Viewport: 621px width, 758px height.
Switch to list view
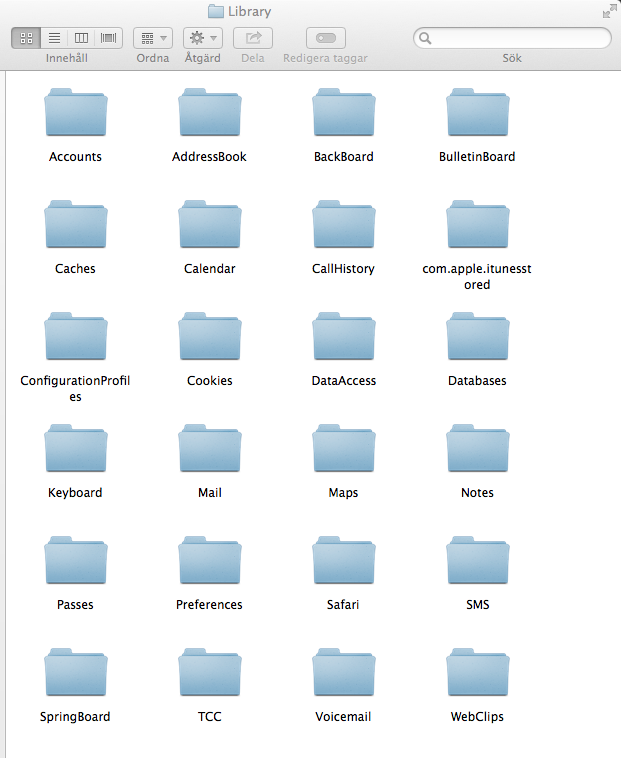tap(54, 38)
